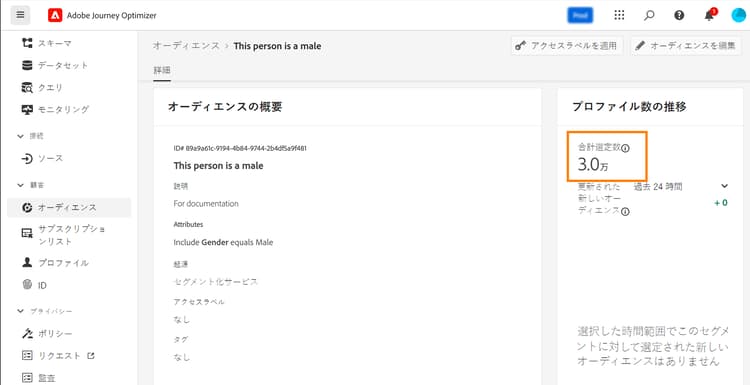Open the apps grid switcher
This screenshot has width=750, height=385.
pos(619,15)
